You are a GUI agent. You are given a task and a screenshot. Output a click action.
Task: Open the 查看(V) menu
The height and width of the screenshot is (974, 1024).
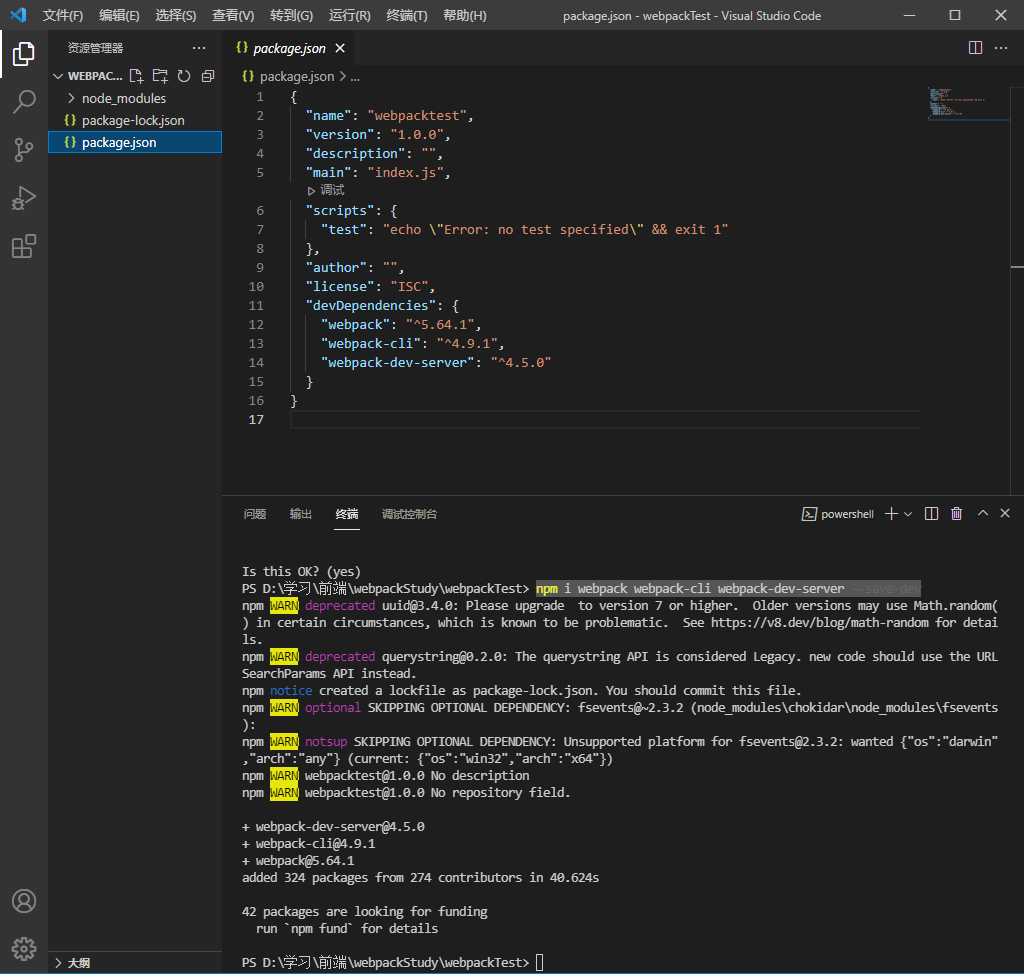233,16
